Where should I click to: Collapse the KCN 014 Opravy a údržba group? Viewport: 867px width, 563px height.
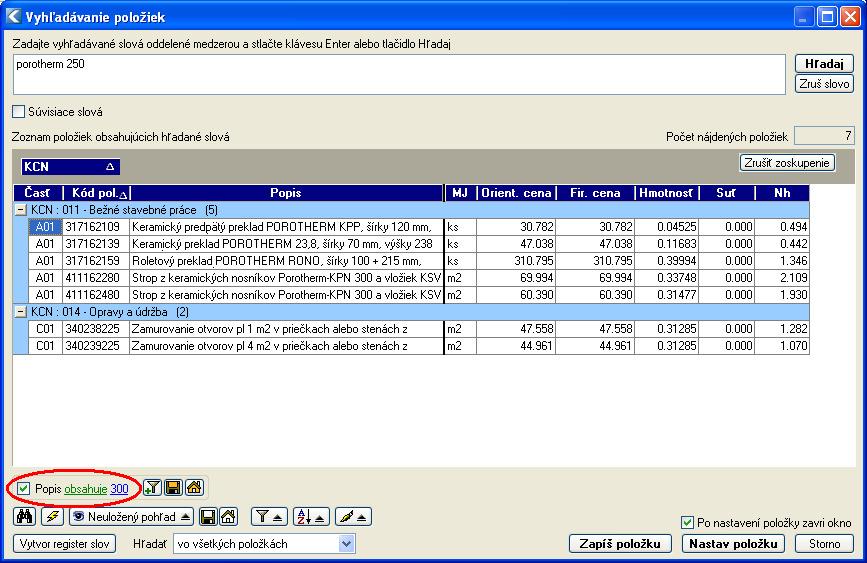point(20,312)
